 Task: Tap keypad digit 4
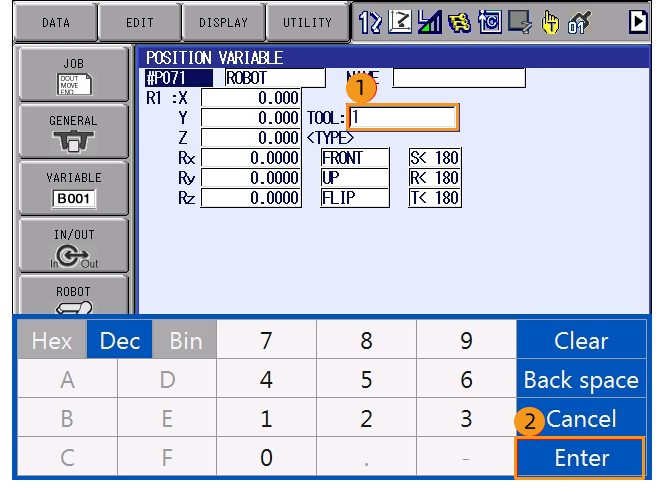coord(266,379)
